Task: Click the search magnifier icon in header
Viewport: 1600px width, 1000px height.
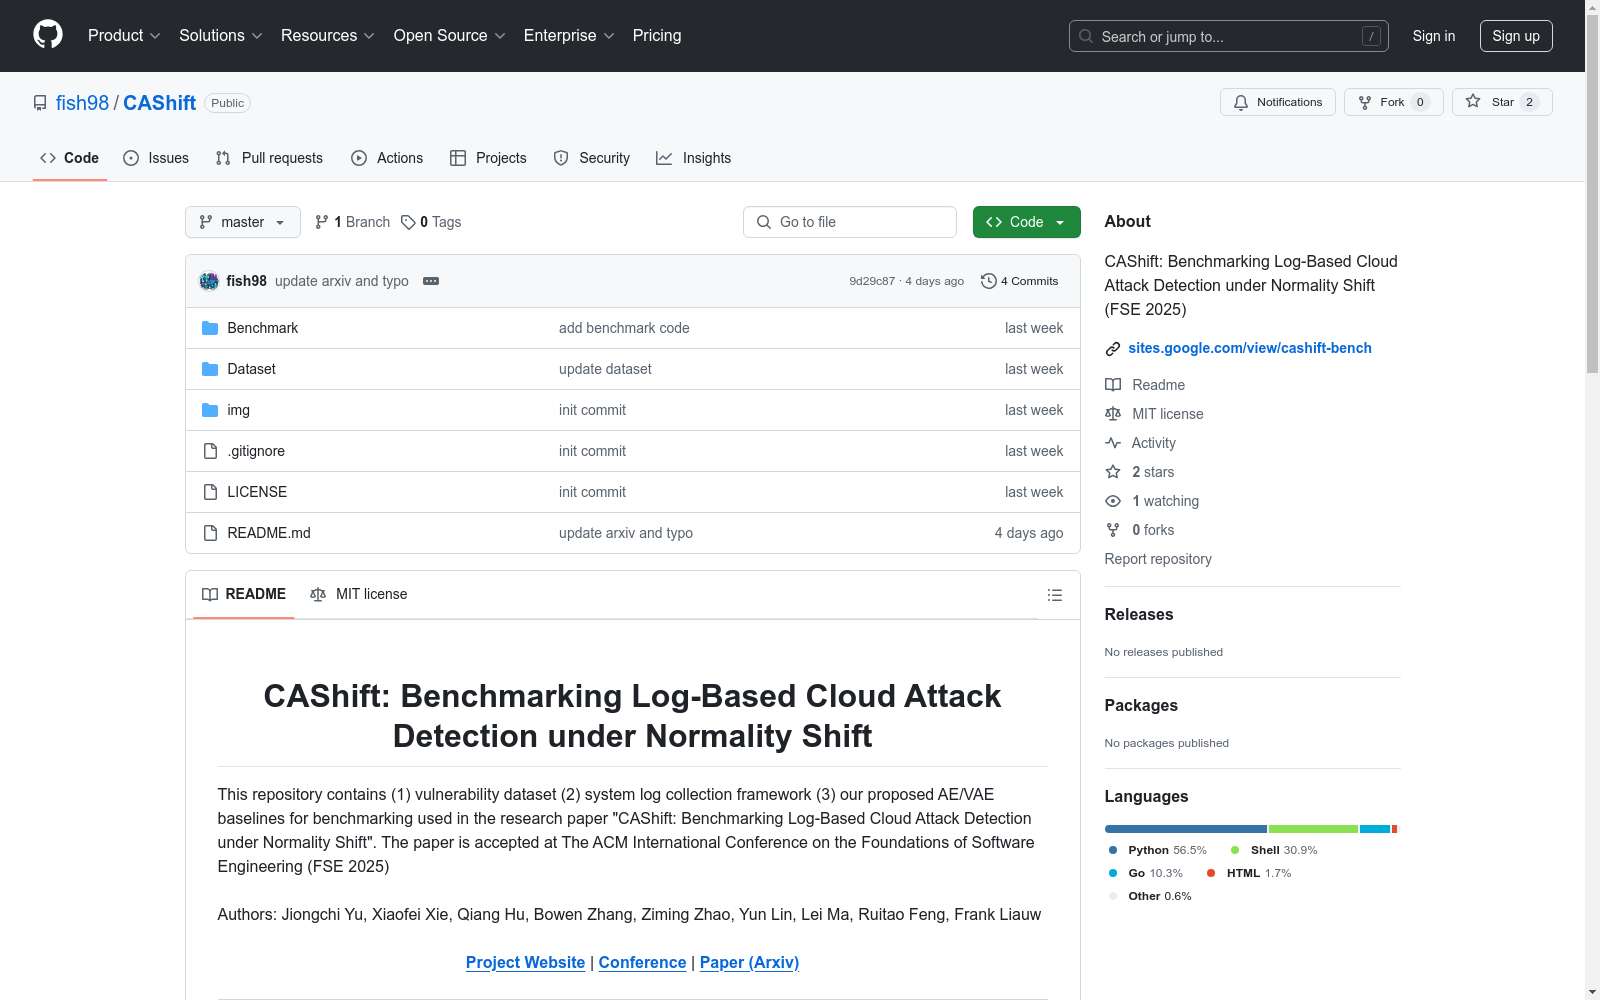Action: coord(1086,36)
